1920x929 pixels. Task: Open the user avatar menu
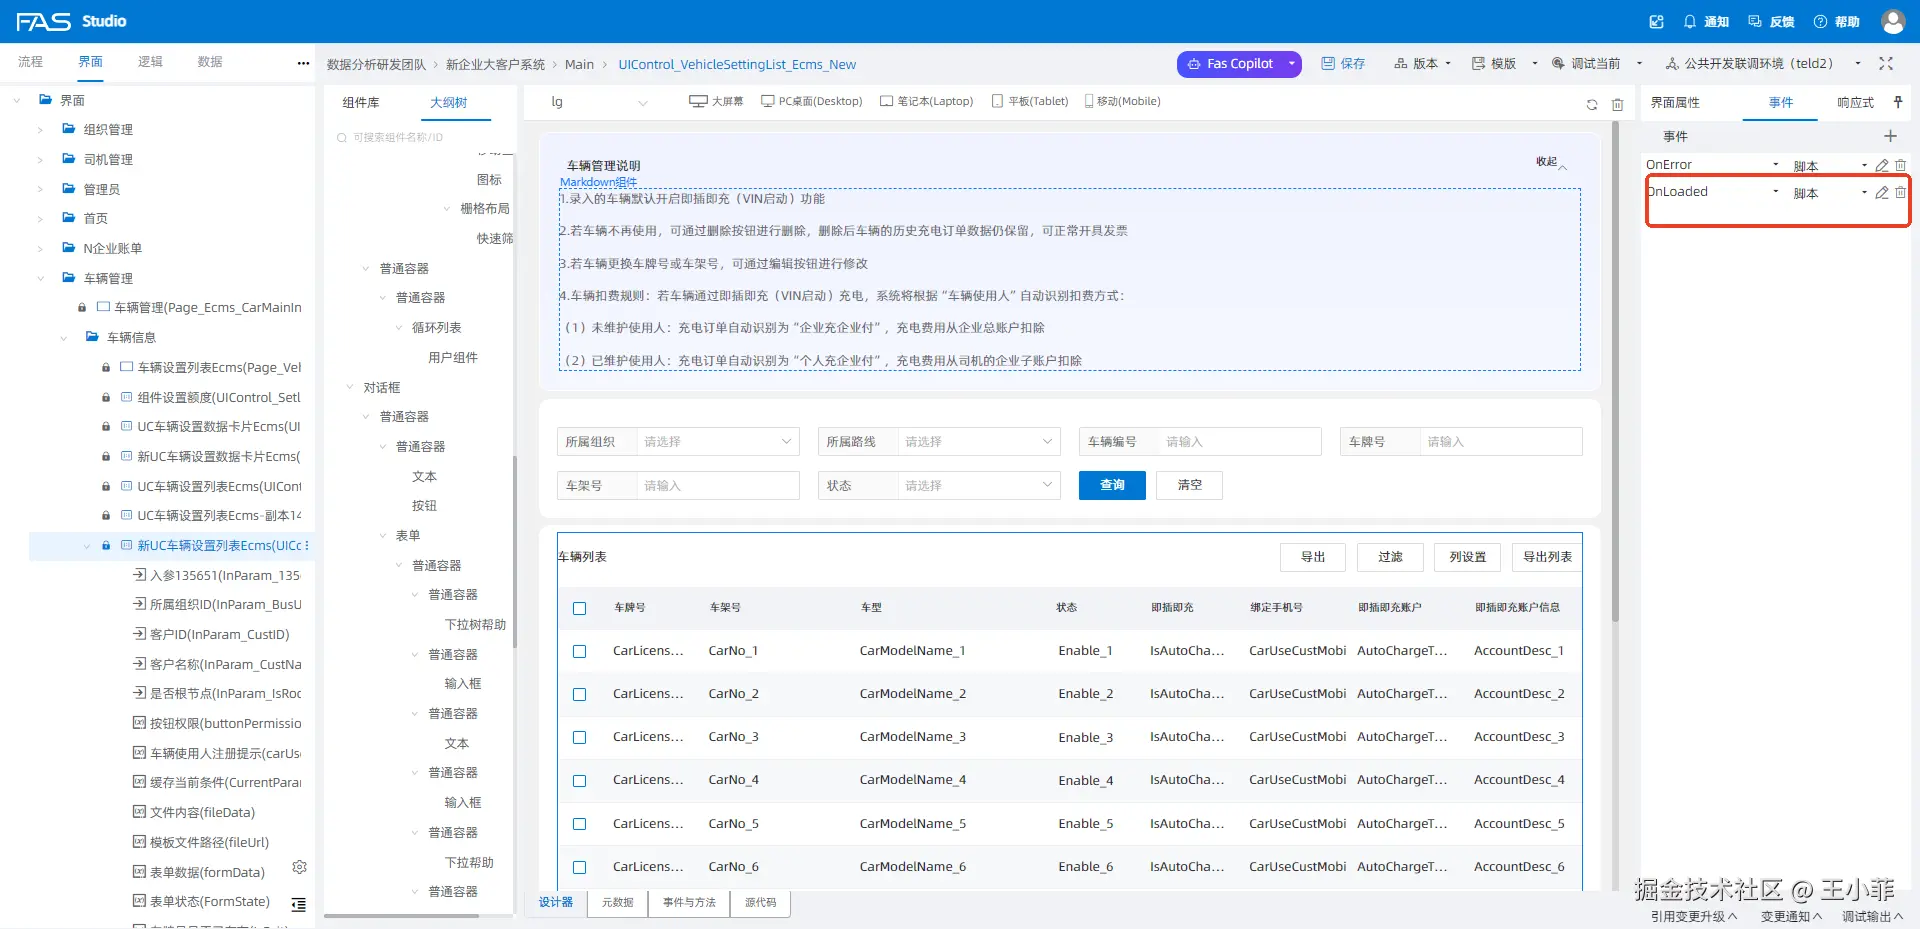tap(1892, 21)
